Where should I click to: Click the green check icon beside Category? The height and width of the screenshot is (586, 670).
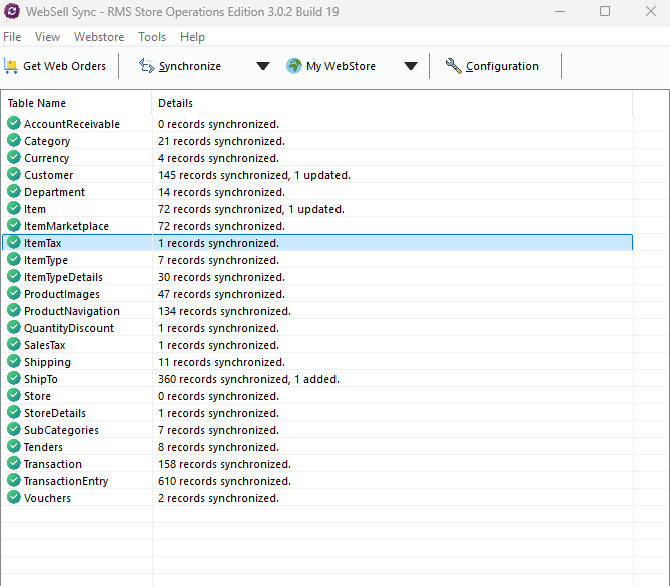coord(14,141)
